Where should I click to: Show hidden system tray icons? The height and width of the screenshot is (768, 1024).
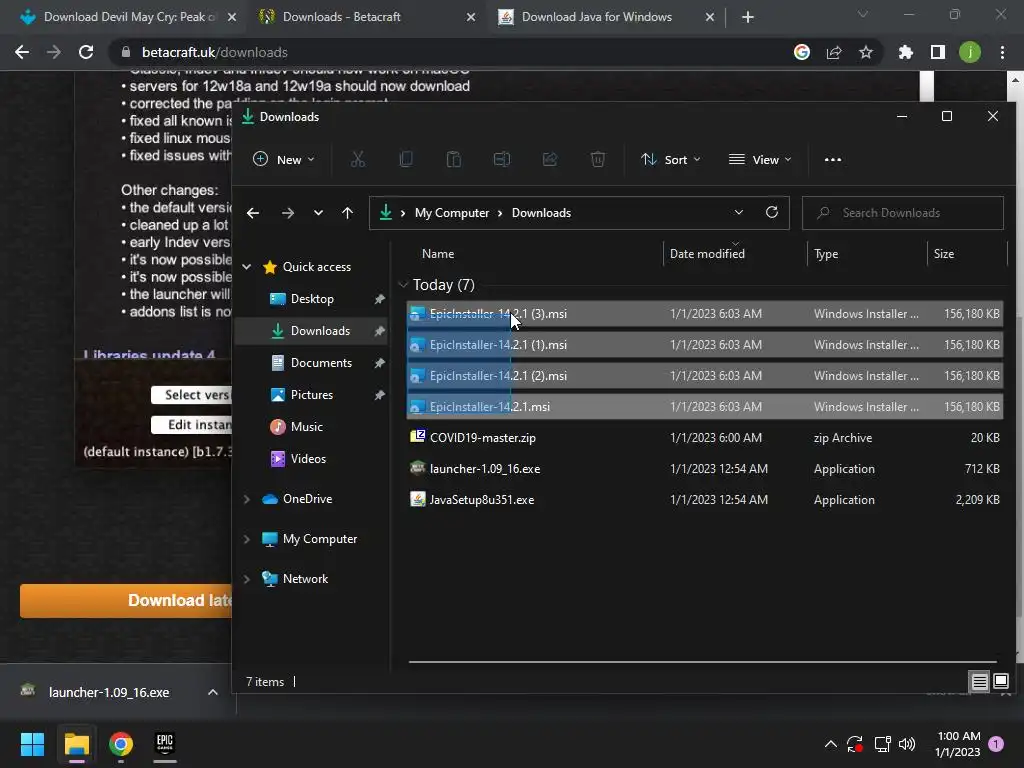point(831,744)
